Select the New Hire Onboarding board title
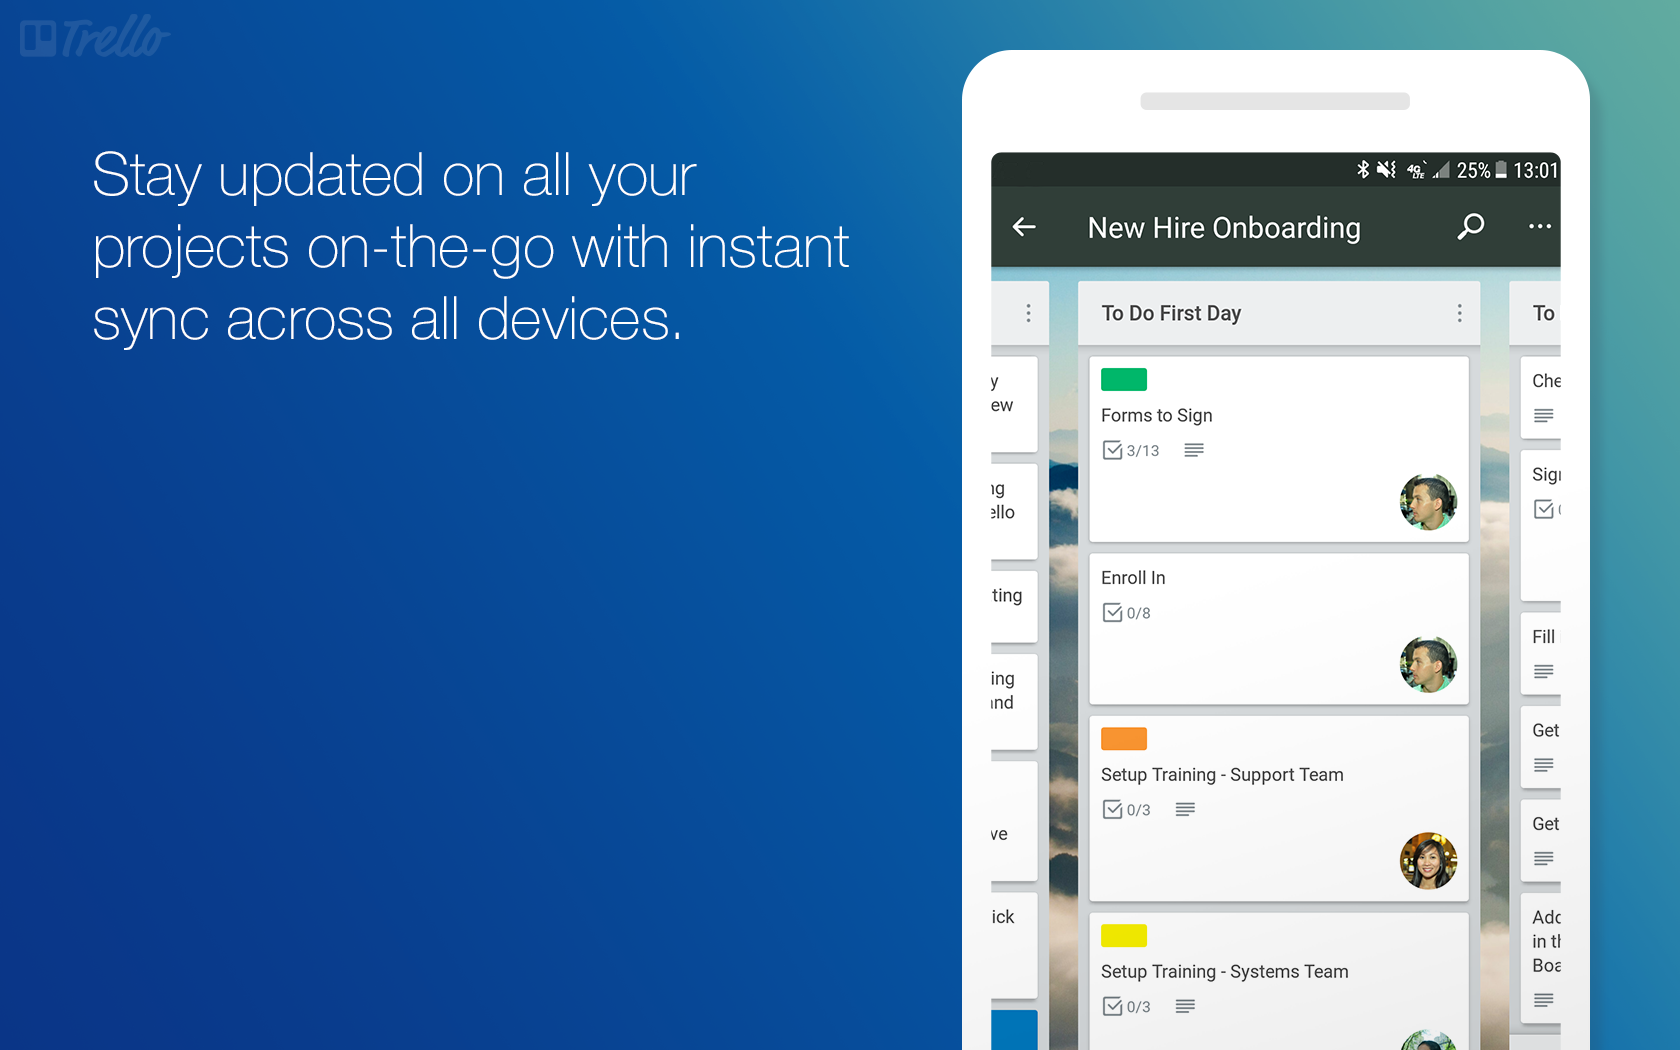 [x=1223, y=228]
